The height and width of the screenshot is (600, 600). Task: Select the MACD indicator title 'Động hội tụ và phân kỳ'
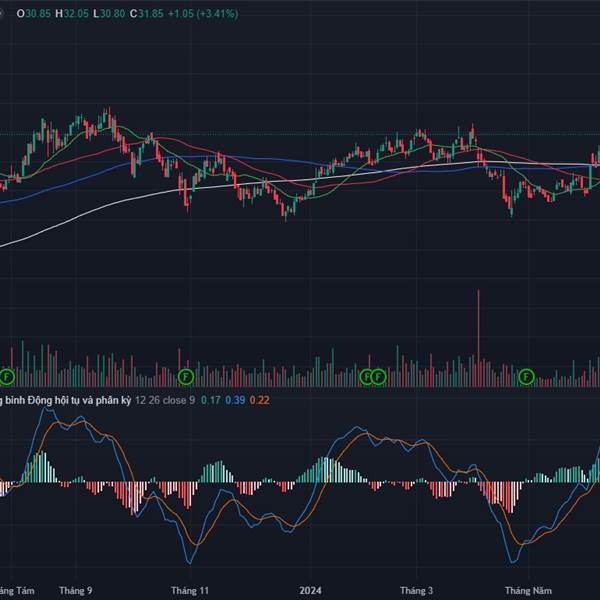click(x=79, y=400)
